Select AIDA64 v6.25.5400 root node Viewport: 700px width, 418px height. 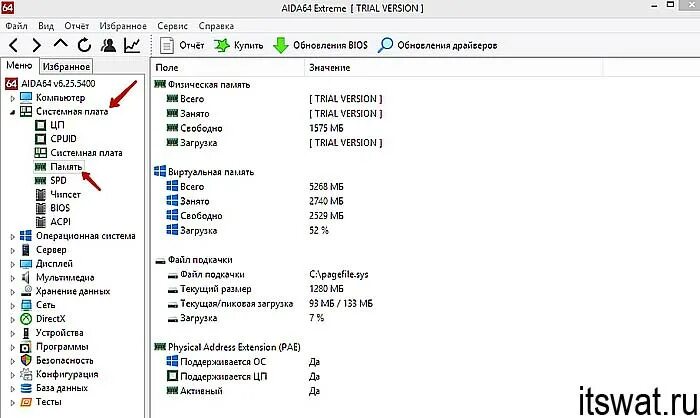58,84
